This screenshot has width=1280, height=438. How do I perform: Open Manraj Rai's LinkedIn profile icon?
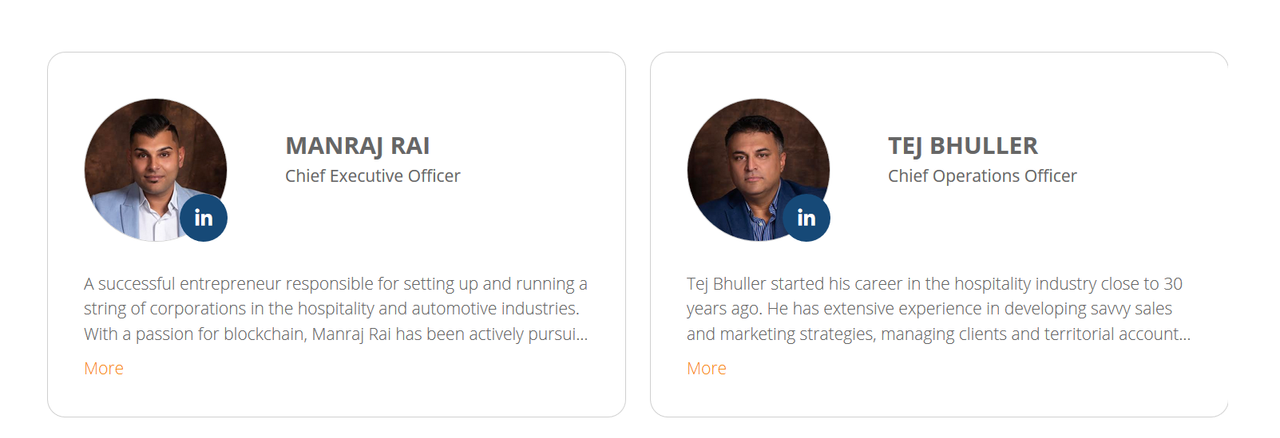[204, 218]
